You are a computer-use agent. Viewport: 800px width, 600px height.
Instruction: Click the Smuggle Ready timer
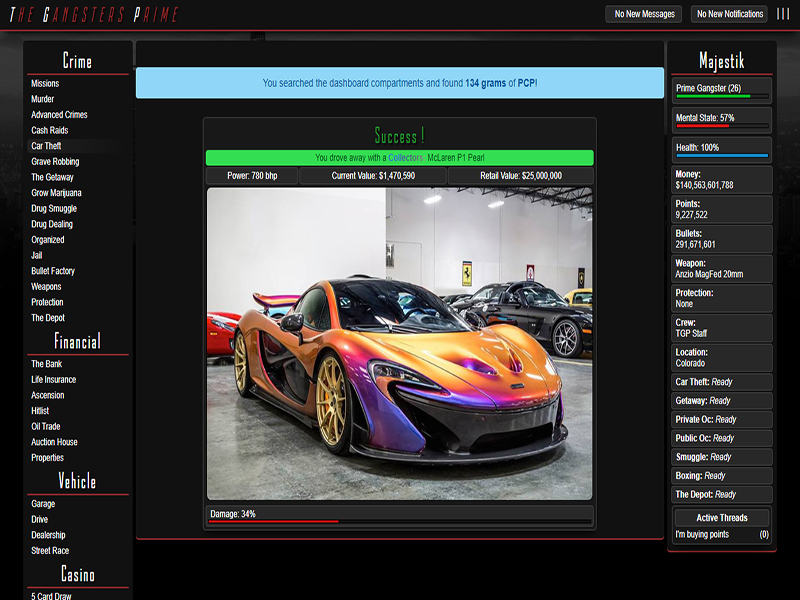pos(721,457)
